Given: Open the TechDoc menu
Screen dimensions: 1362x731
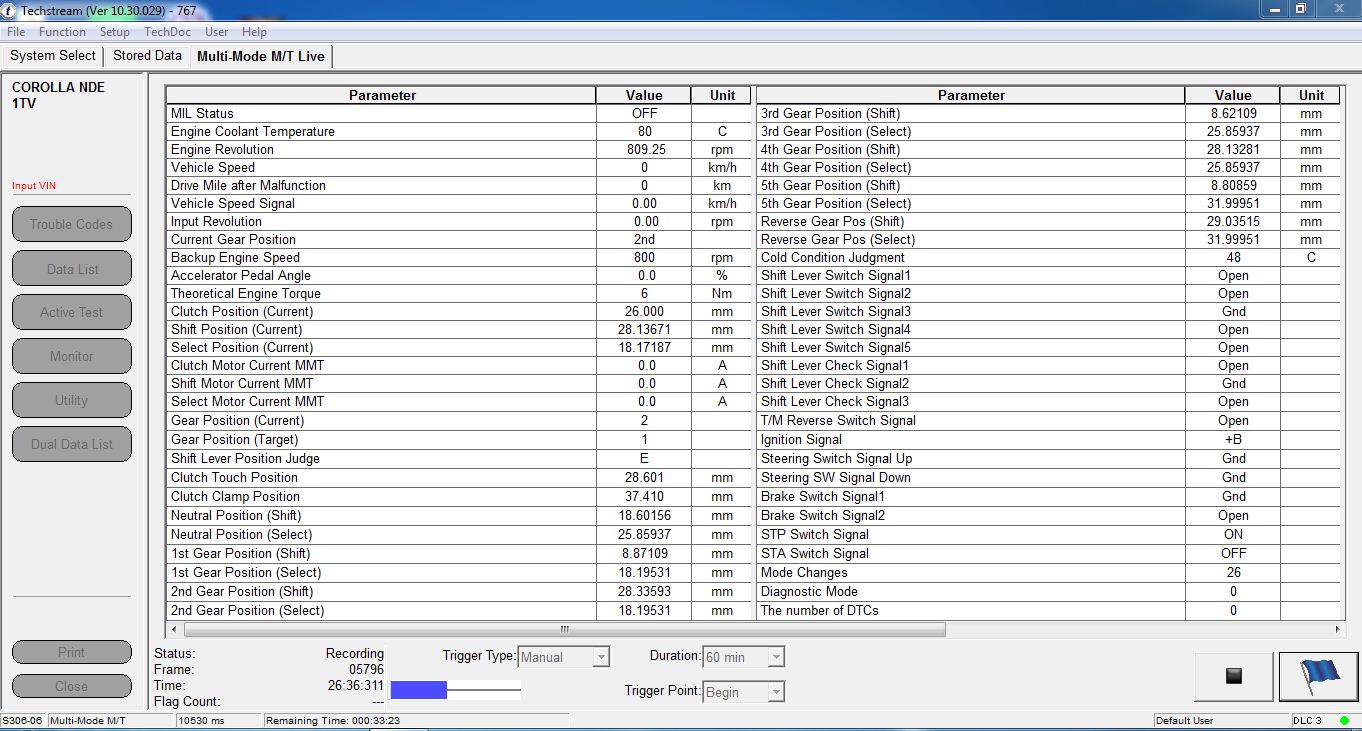Looking at the screenshot, I should click(167, 32).
